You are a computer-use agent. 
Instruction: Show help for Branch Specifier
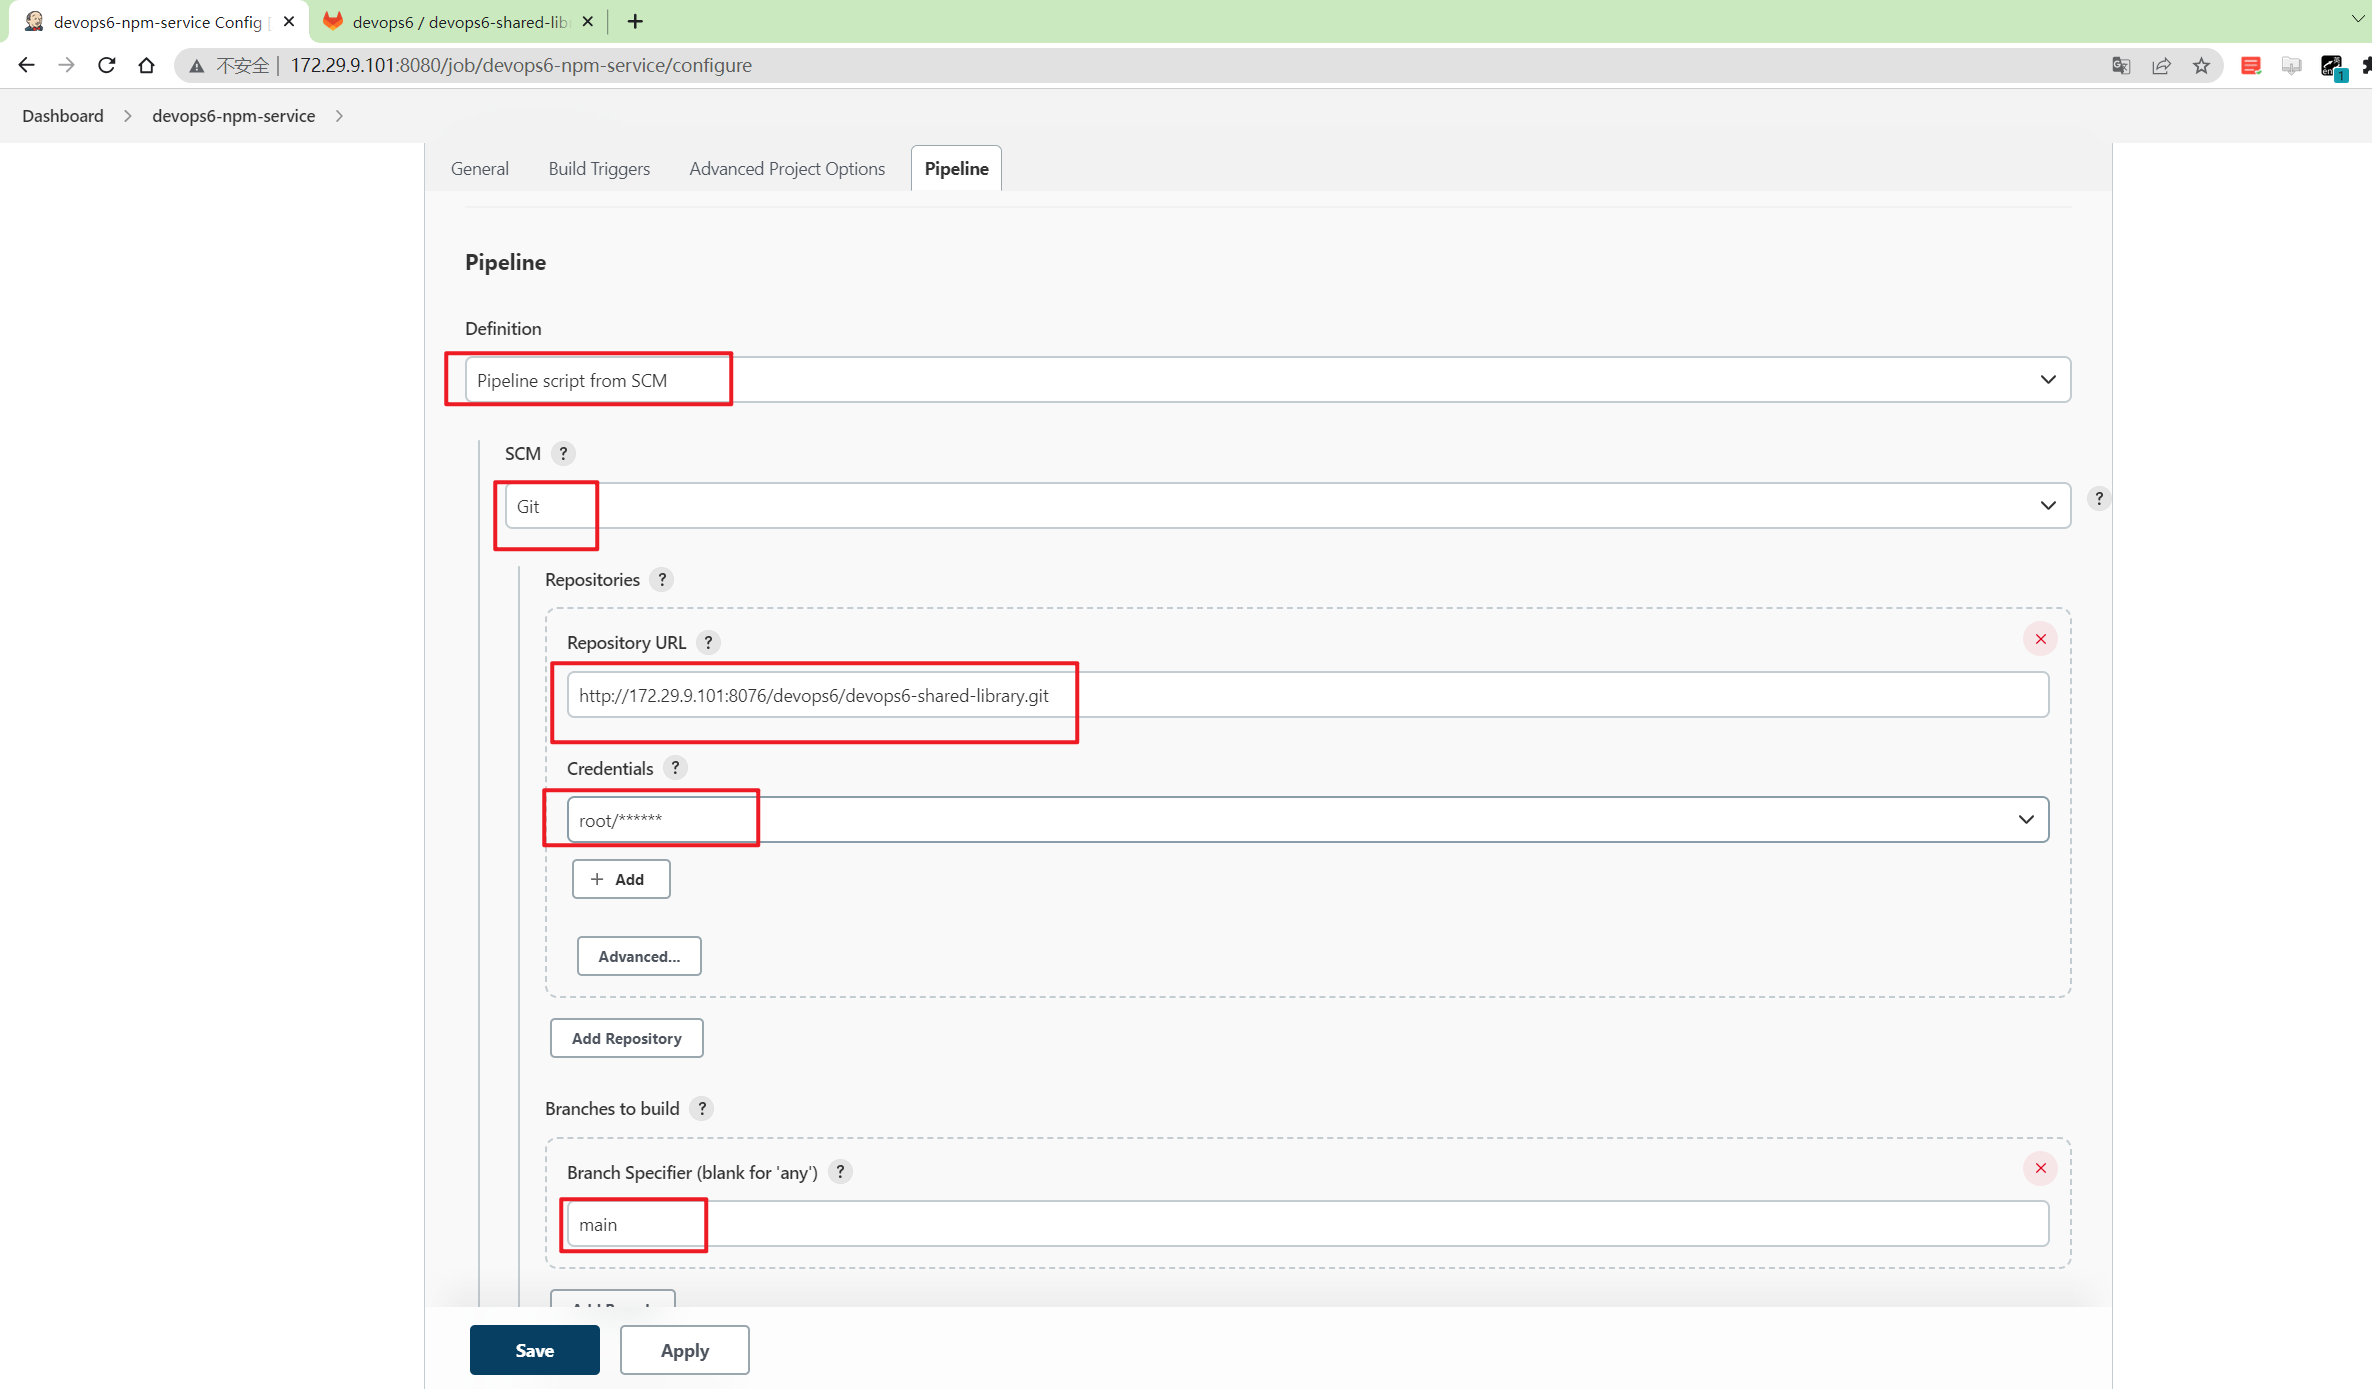(x=841, y=1172)
